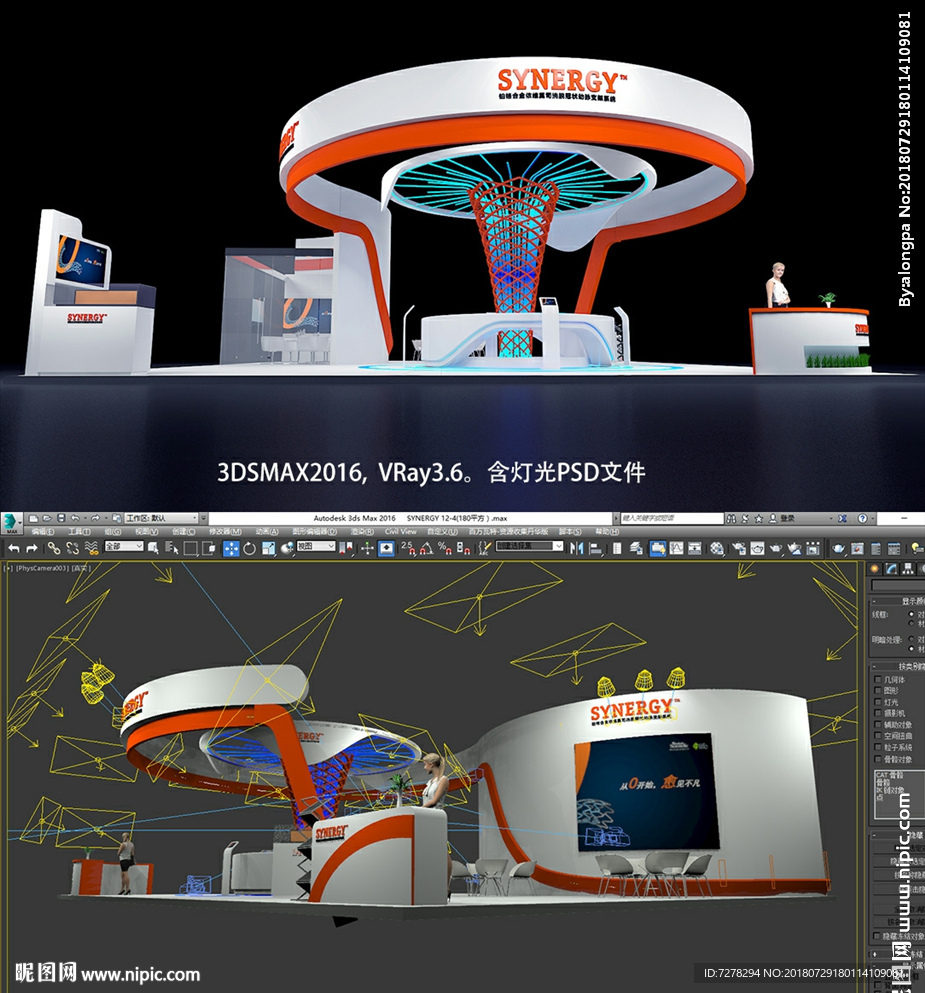Image resolution: width=925 pixels, height=993 pixels.
Task: Click the Open File icon in quick access bar
Action: tap(47, 518)
